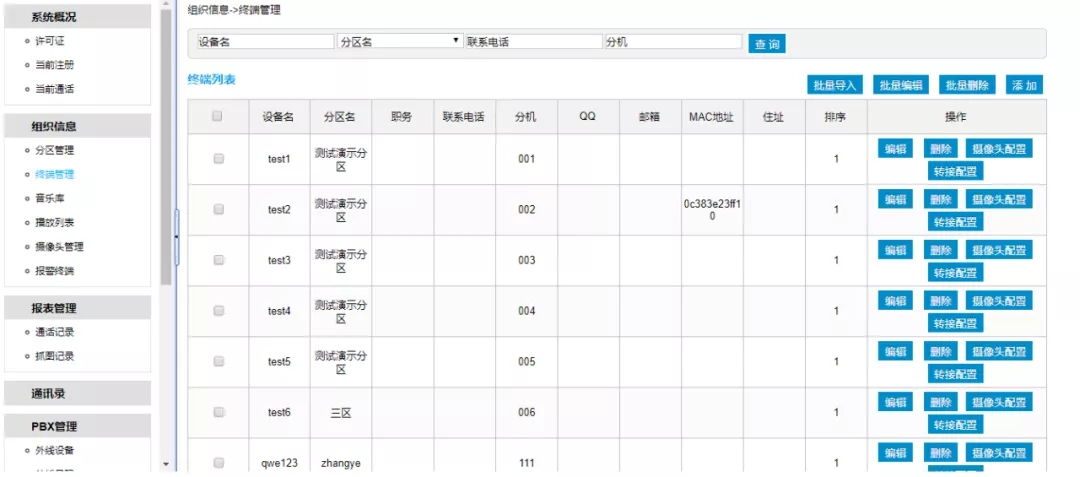
Task: Tick the select-all checkbox in table header
Action: pyautogui.click(x=217, y=116)
